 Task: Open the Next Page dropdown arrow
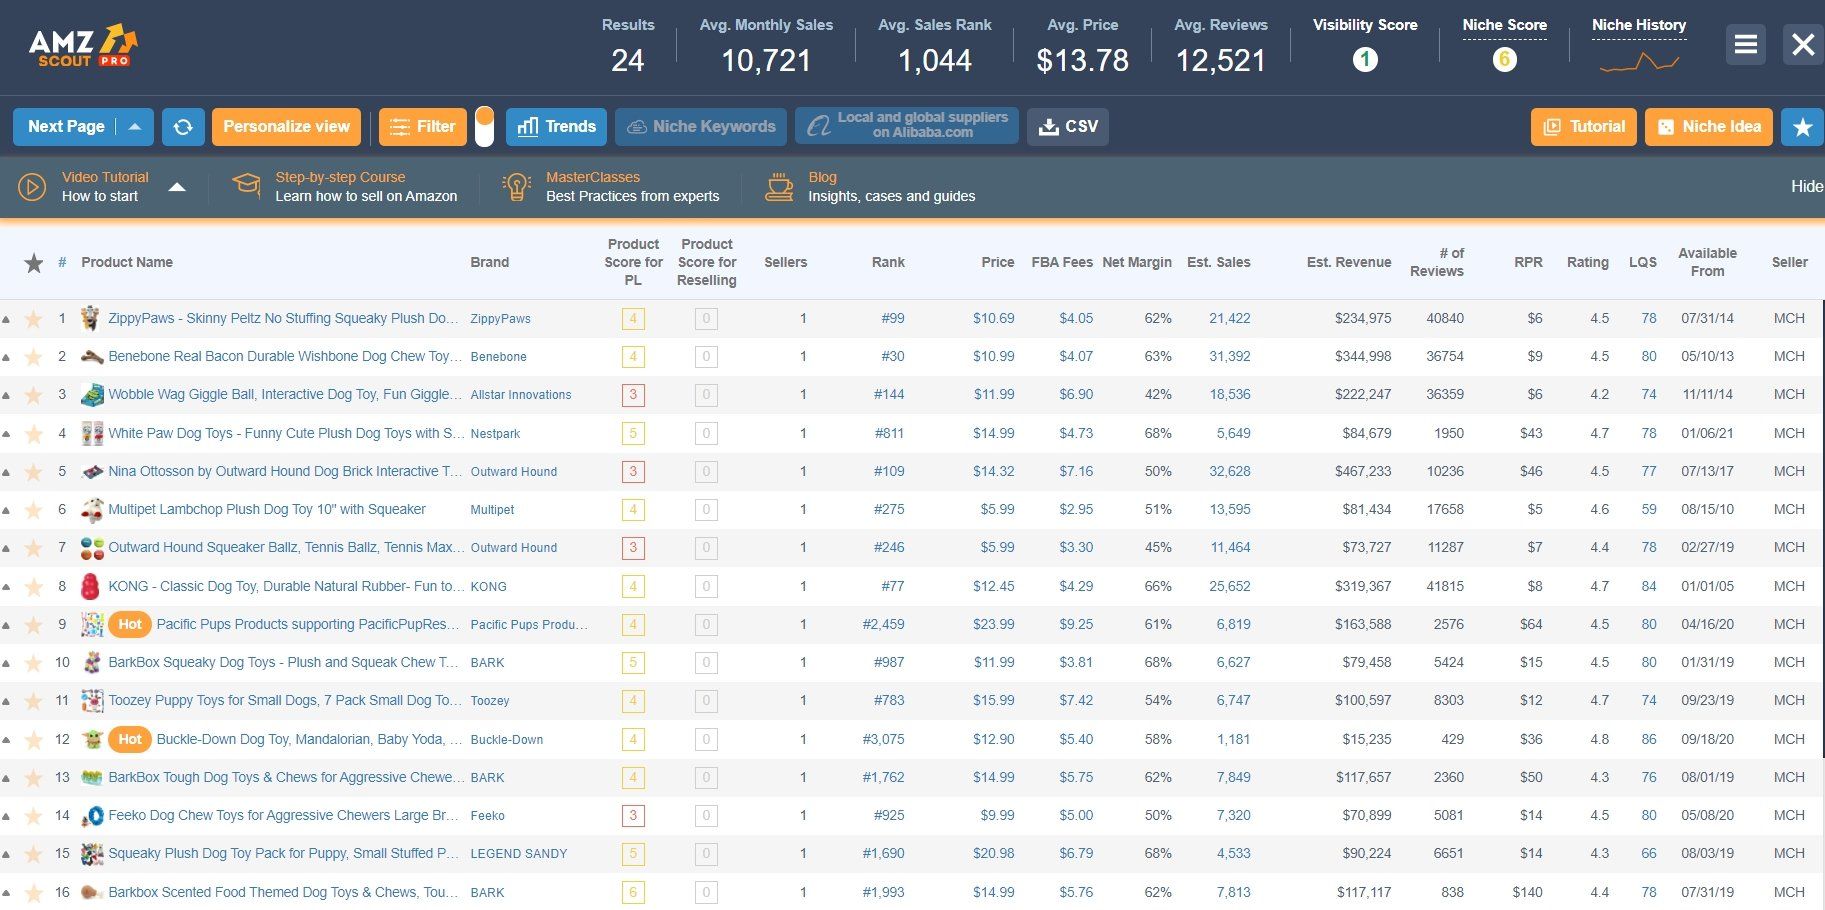pyautogui.click(x=135, y=127)
